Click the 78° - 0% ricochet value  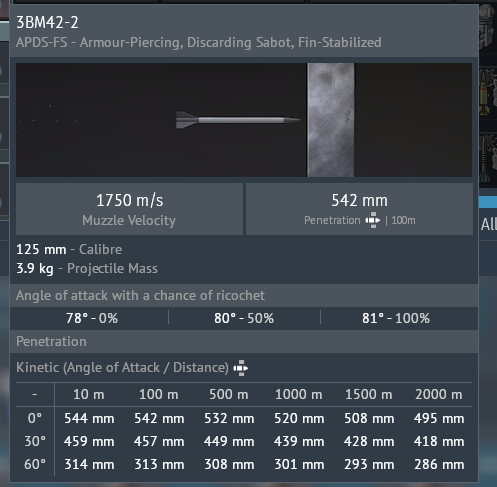point(92,318)
